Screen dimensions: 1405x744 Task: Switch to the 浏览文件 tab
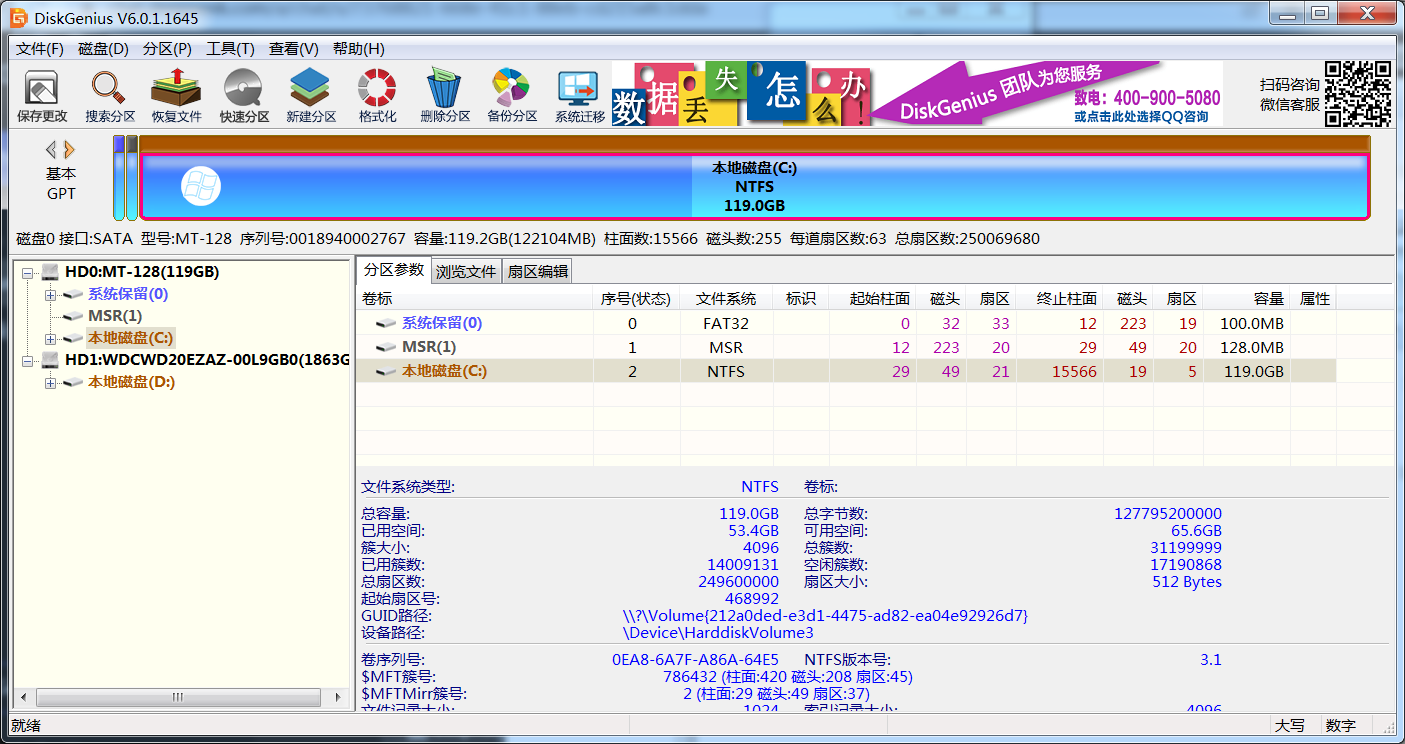click(x=466, y=271)
